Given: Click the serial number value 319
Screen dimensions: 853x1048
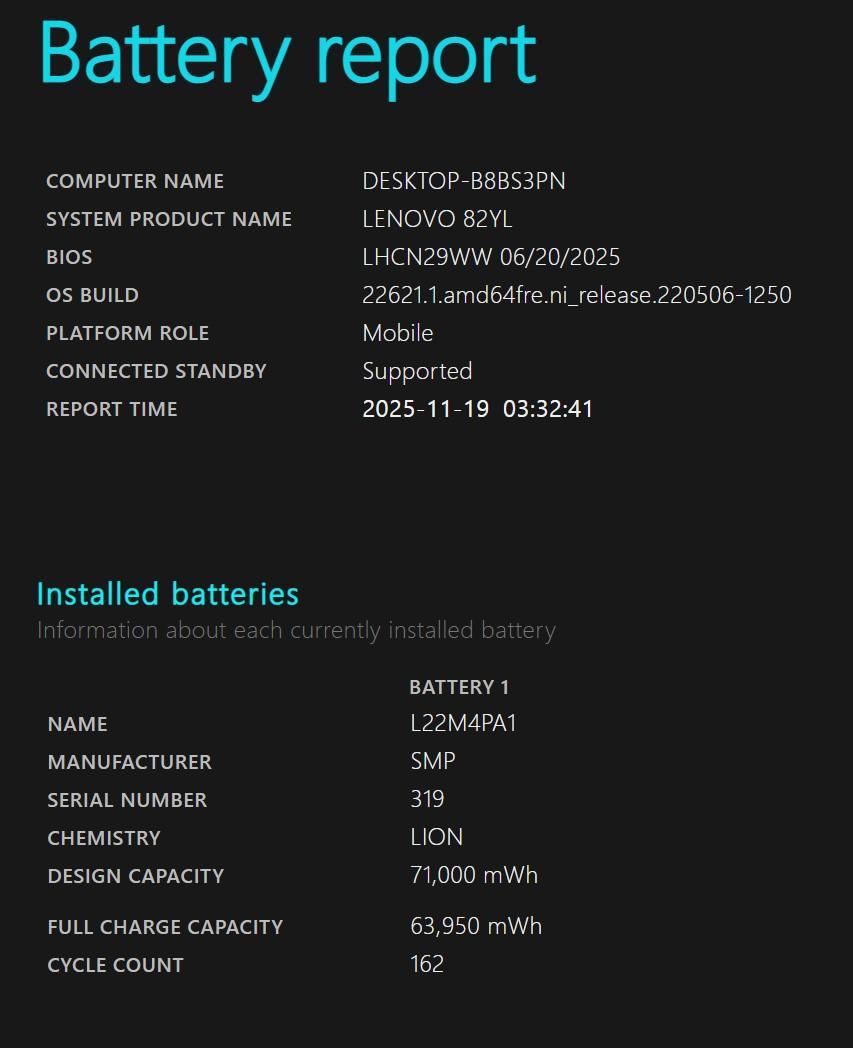Looking at the screenshot, I should pos(427,799).
